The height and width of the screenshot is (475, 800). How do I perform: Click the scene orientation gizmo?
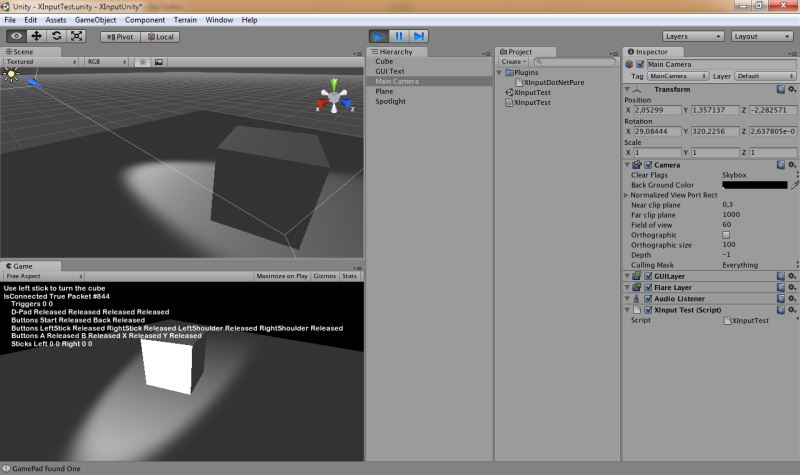tap(334, 96)
